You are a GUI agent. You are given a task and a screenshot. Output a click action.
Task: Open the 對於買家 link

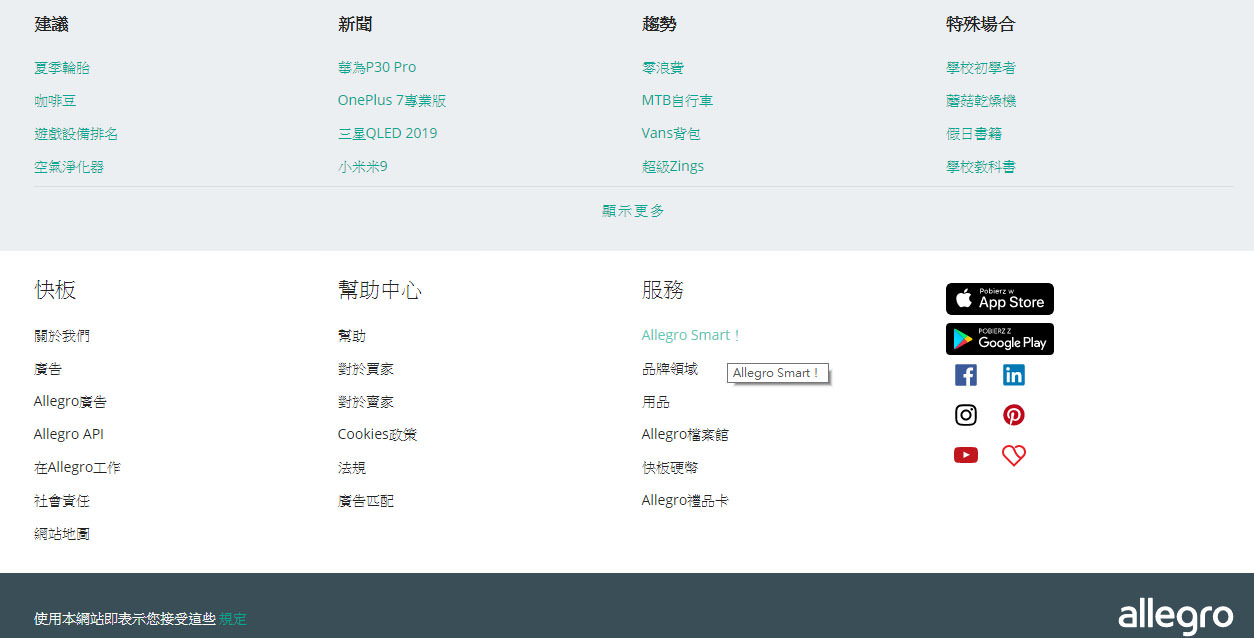(x=366, y=369)
